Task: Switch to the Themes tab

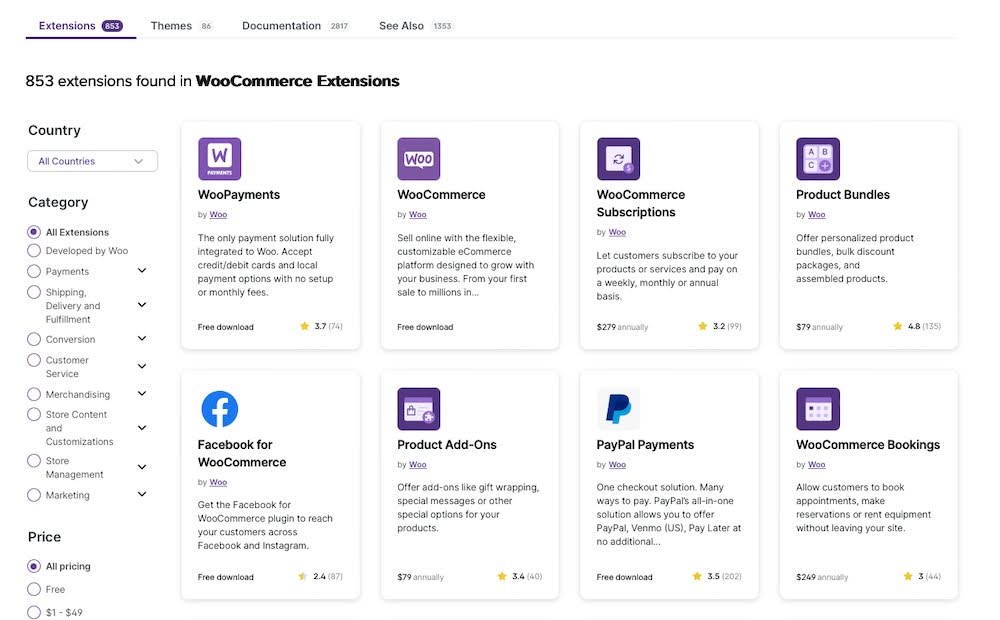Action: (x=181, y=26)
